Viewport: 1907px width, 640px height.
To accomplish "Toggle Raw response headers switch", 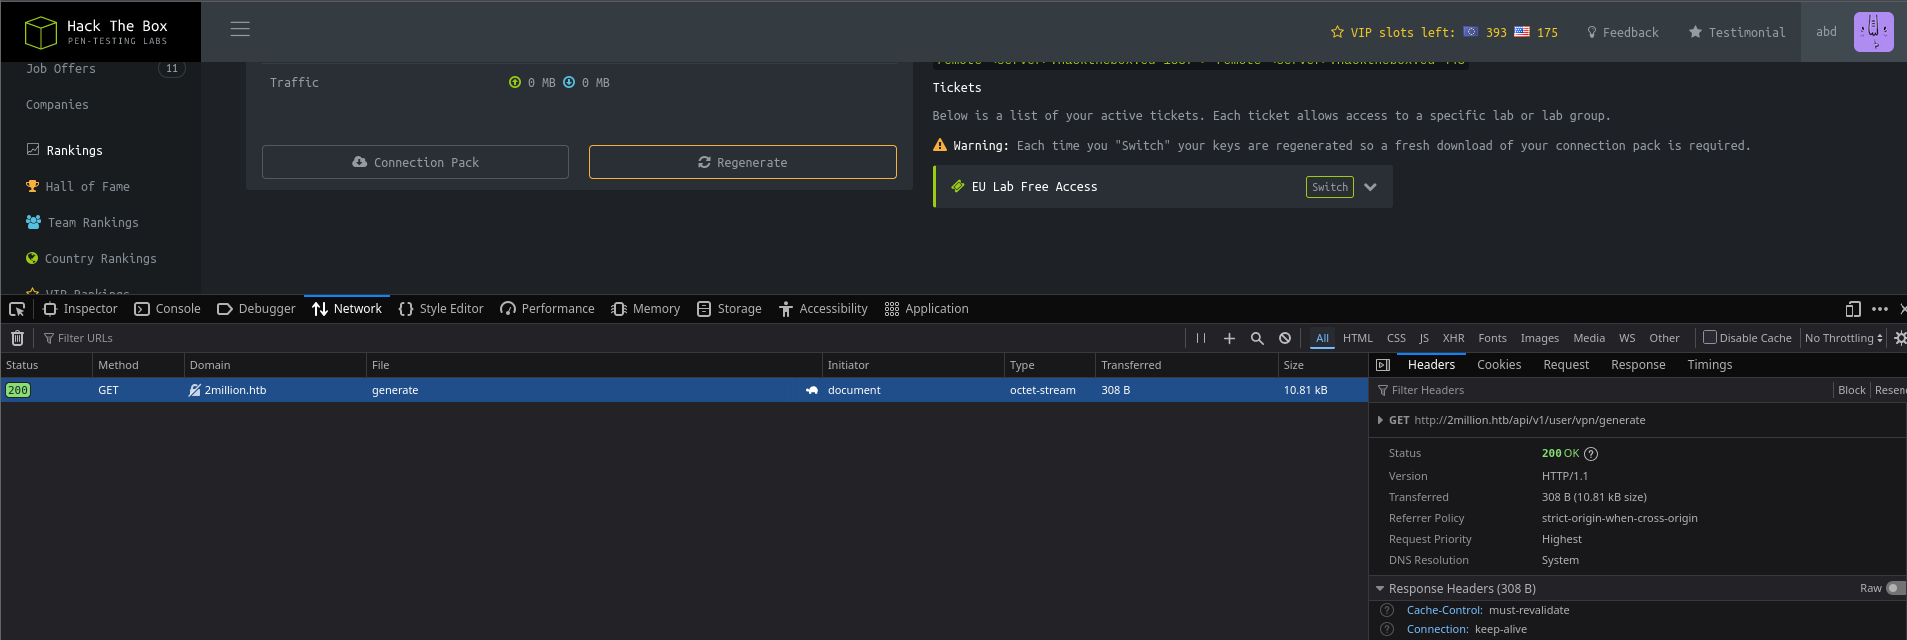I will click(1896, 588).
